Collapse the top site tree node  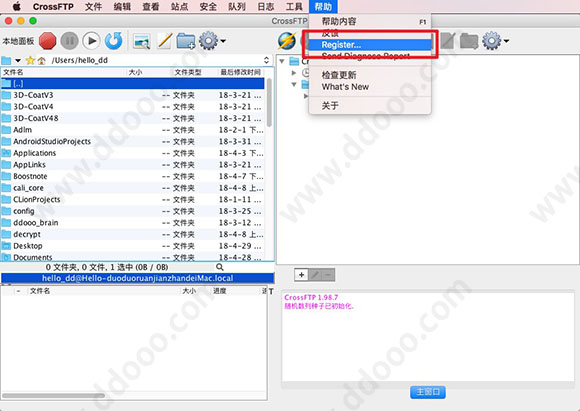click(282, 61)
